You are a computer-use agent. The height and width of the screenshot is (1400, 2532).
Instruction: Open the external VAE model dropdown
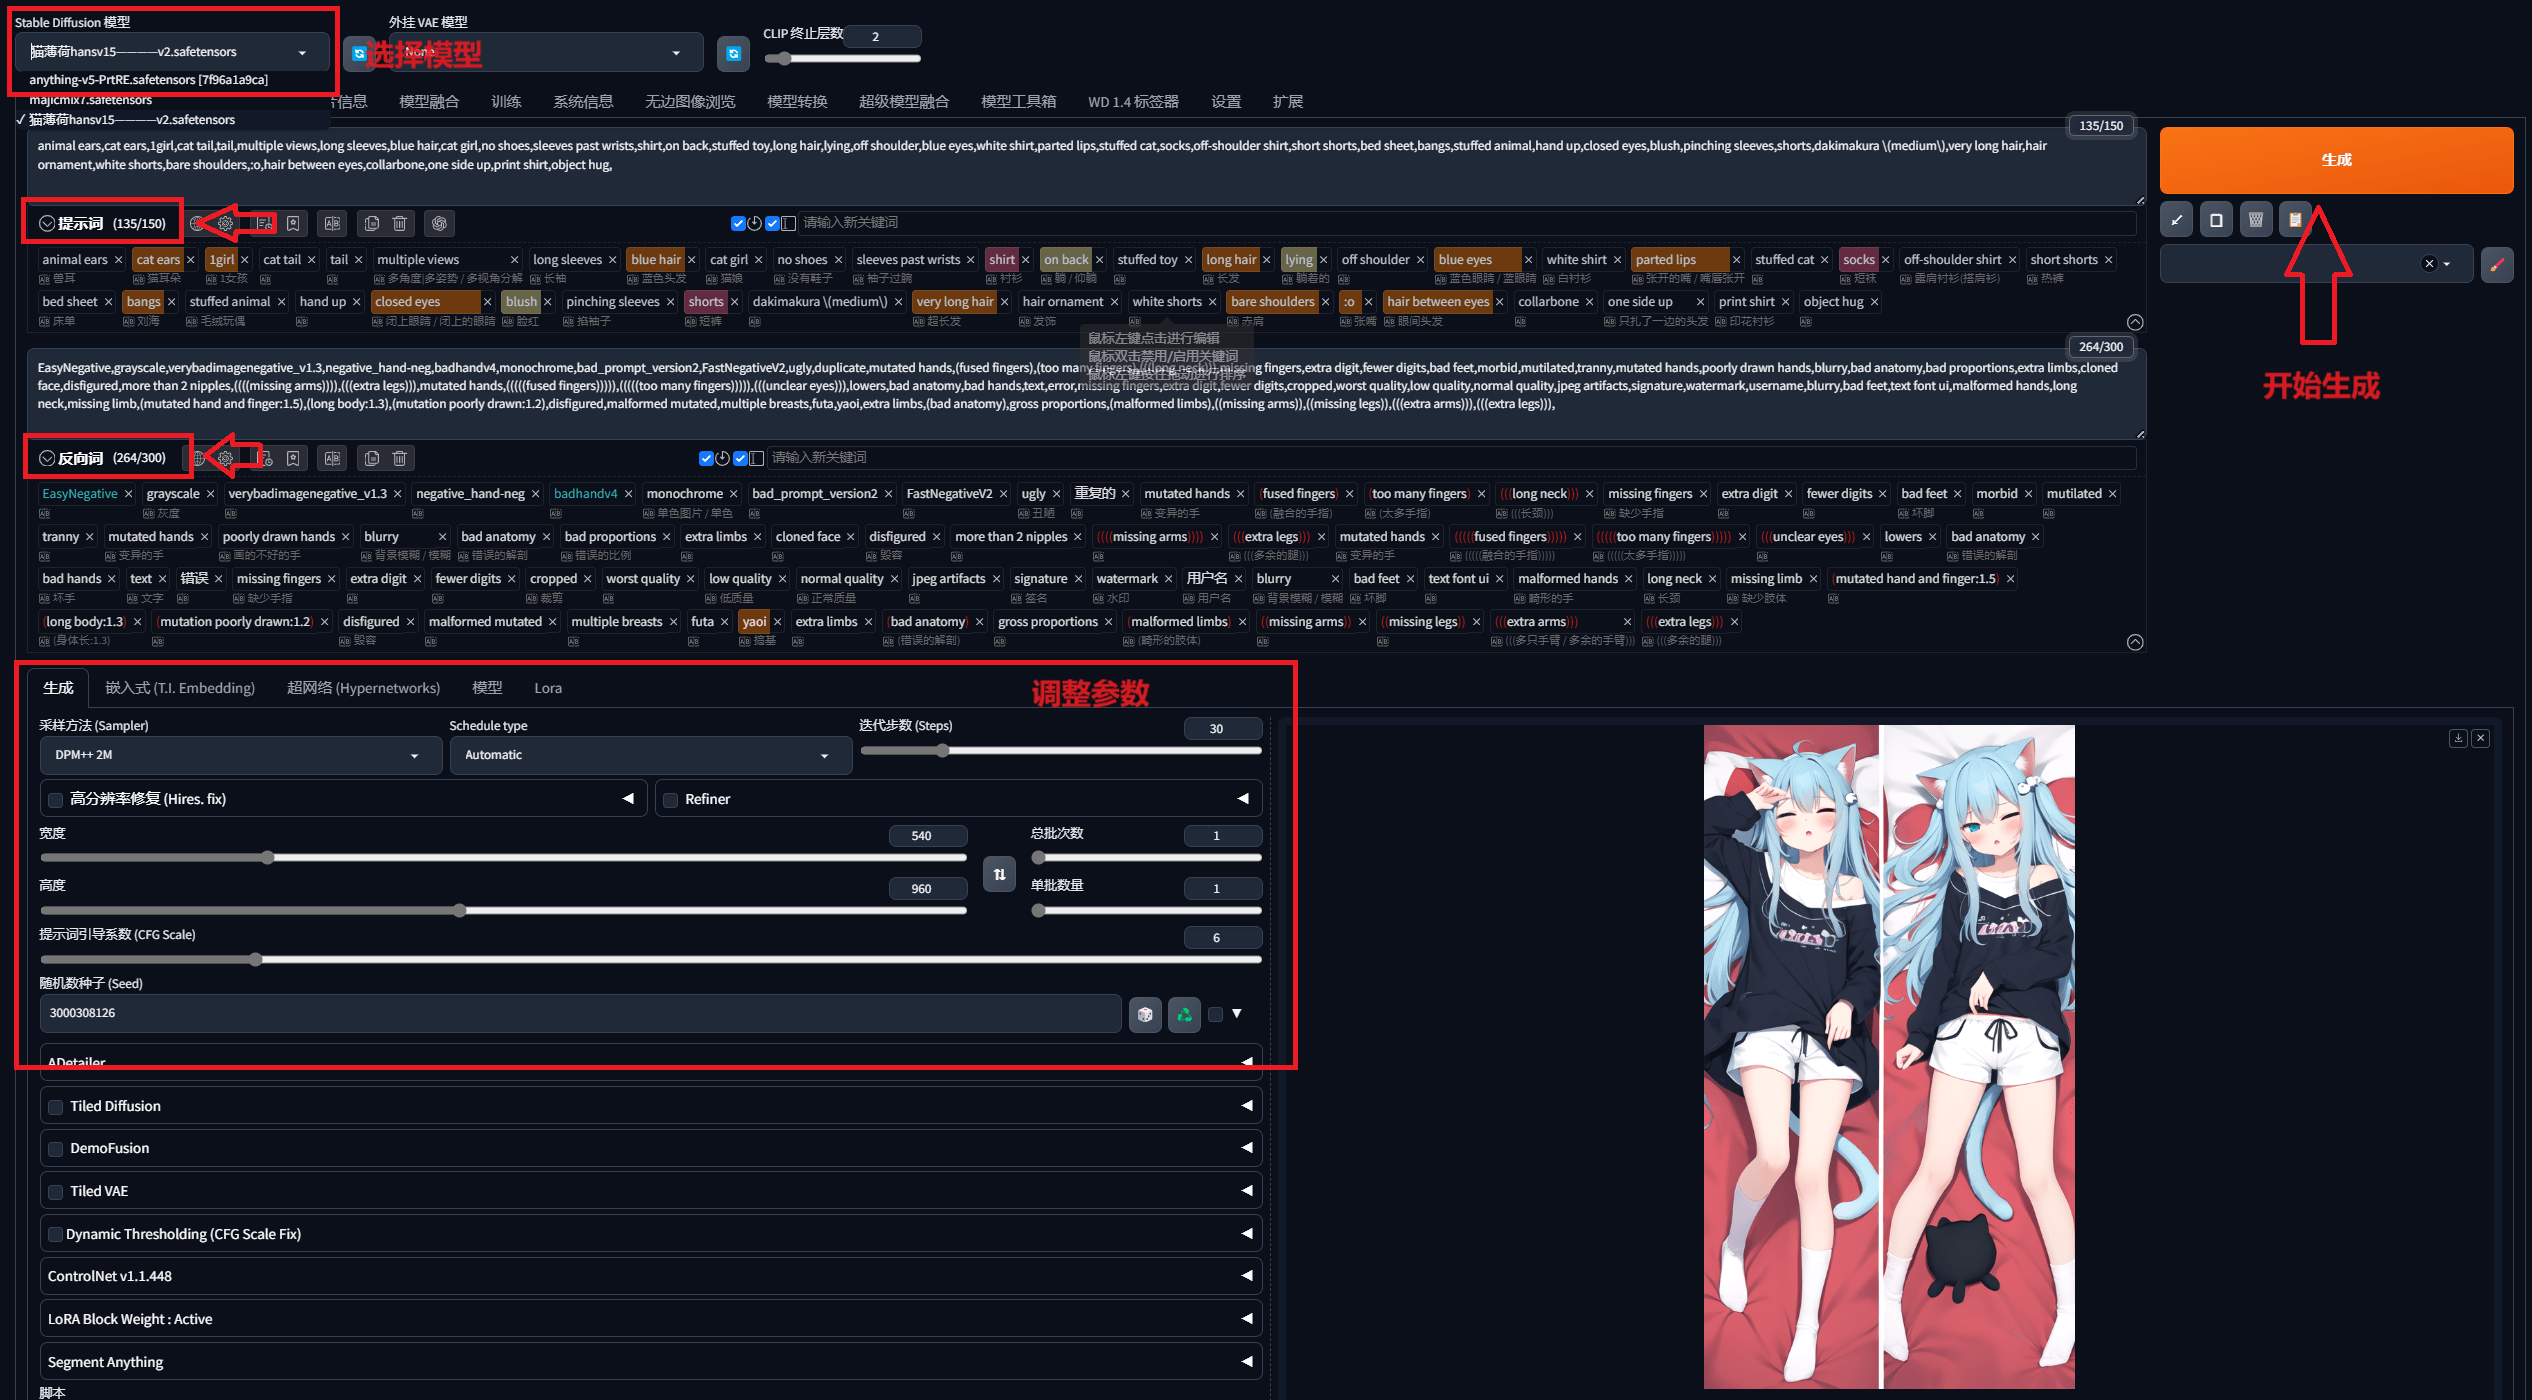(x=547, y=52)
